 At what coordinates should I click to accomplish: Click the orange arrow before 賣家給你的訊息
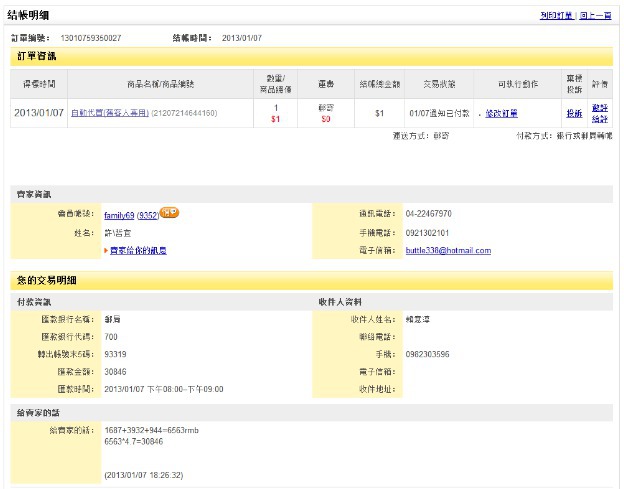107,250
